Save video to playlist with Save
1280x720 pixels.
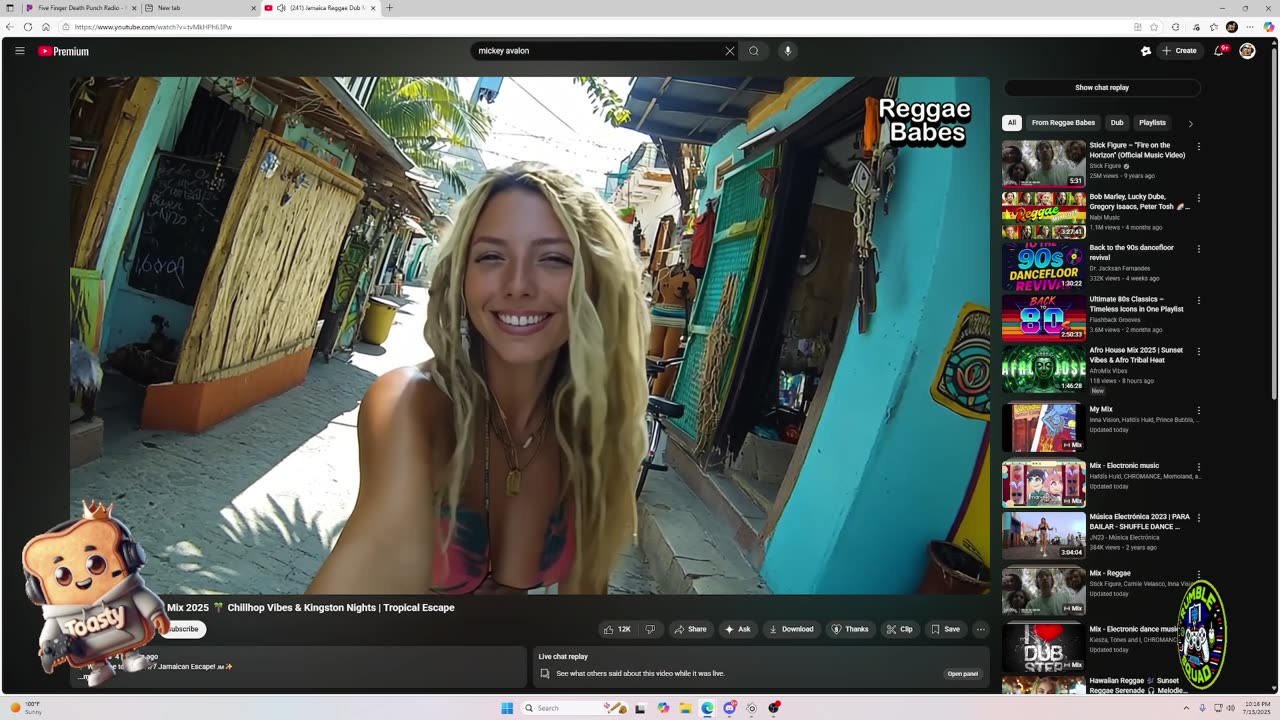pyautogui.click(x=945, y=629)
